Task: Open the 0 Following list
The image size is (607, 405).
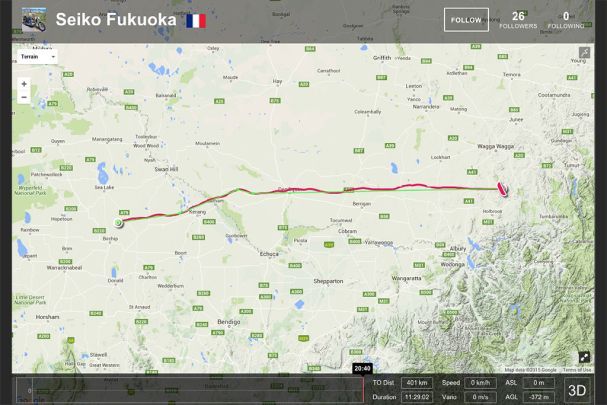Action: click(566, 20)
